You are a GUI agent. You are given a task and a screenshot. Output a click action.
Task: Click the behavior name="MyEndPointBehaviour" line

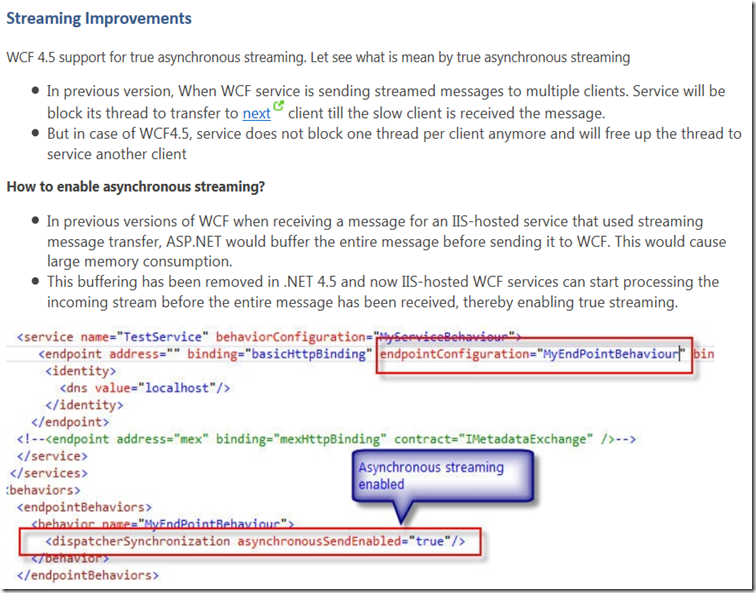point(162,524)
